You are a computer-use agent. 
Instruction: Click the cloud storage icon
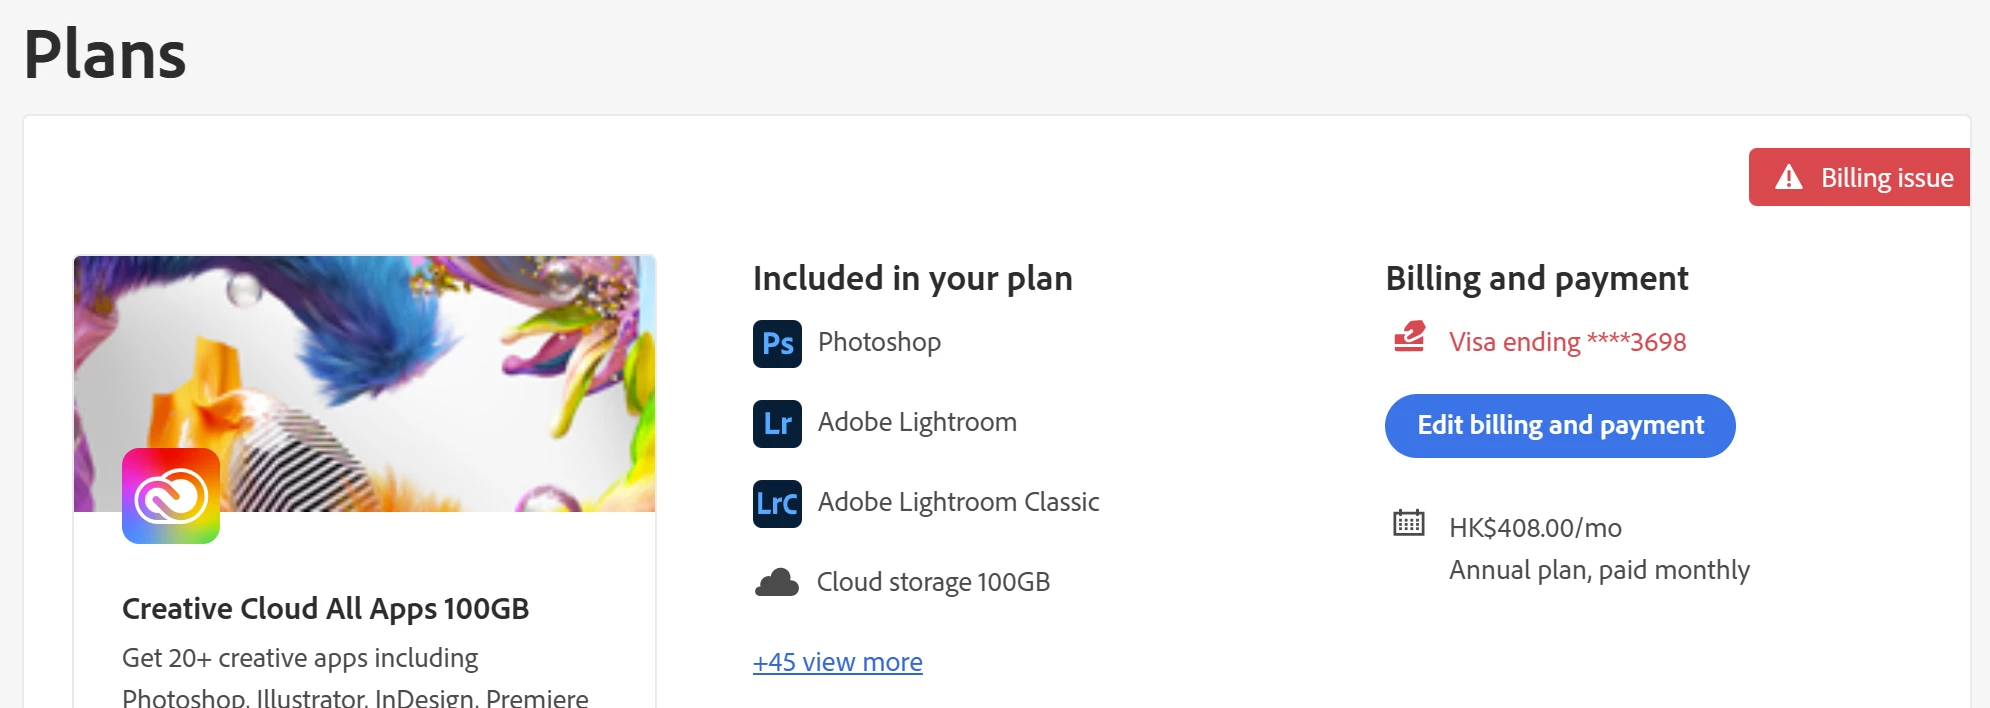[x=777, y=582]
